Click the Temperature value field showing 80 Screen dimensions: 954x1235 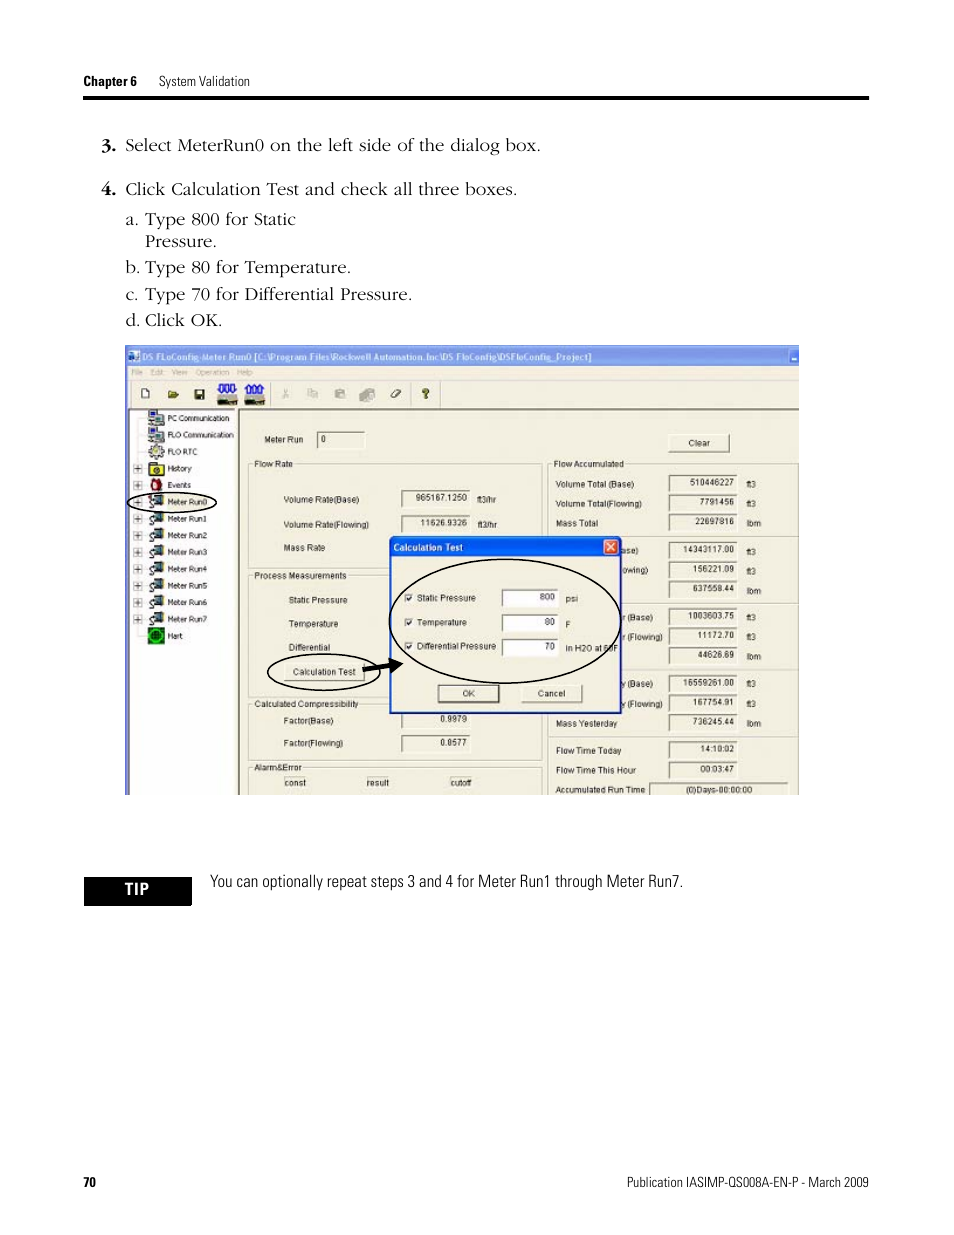pyautogui.click(x=530, y=622)
